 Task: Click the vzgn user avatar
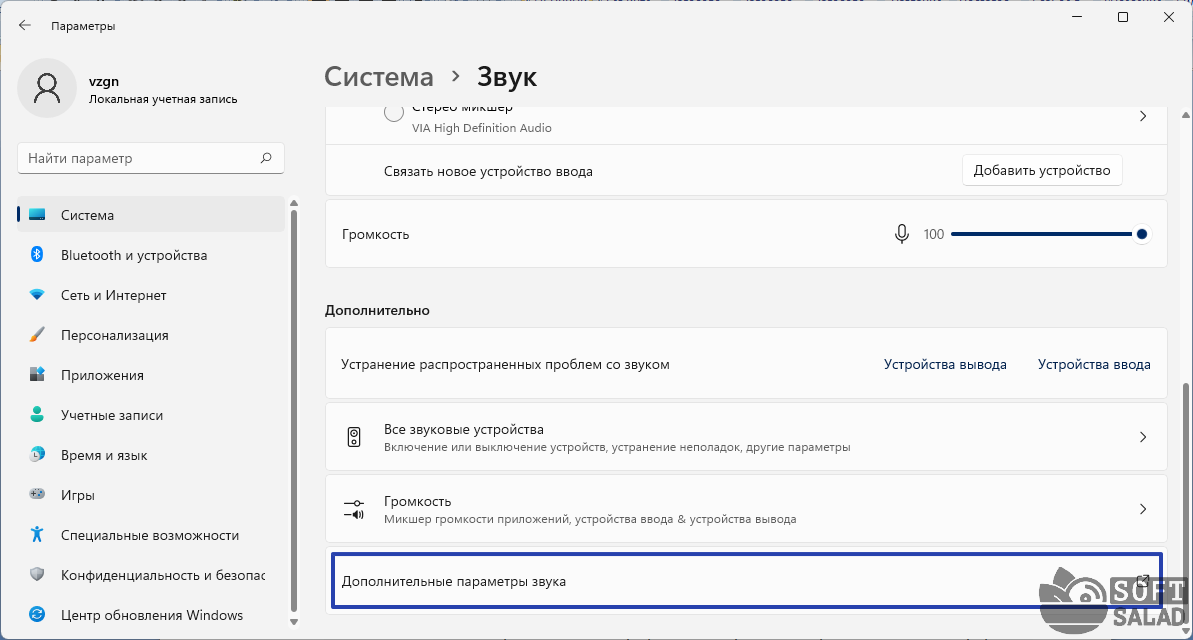click(x=47, y=88)
